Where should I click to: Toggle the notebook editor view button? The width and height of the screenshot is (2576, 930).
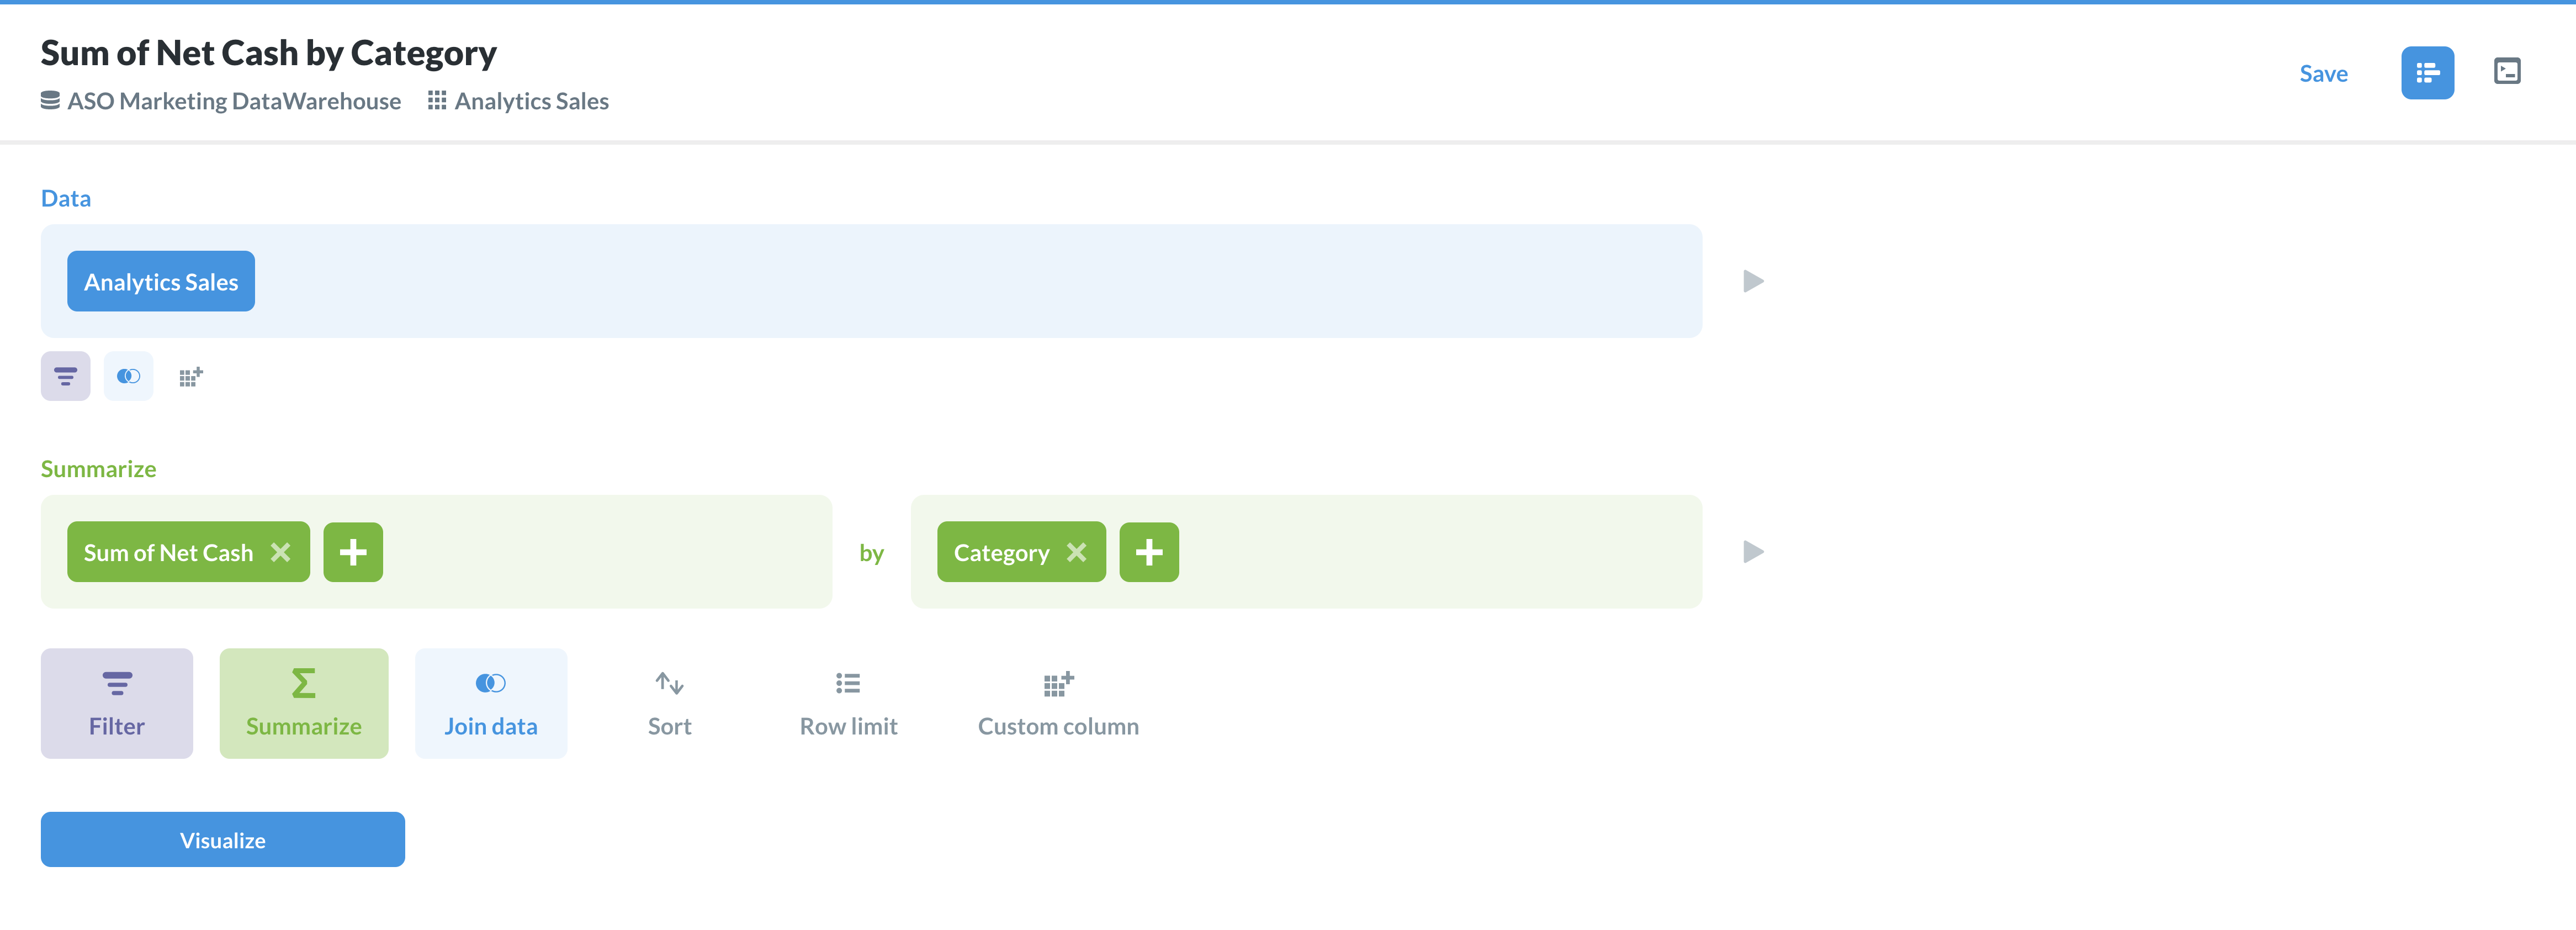pos(2427,73)
